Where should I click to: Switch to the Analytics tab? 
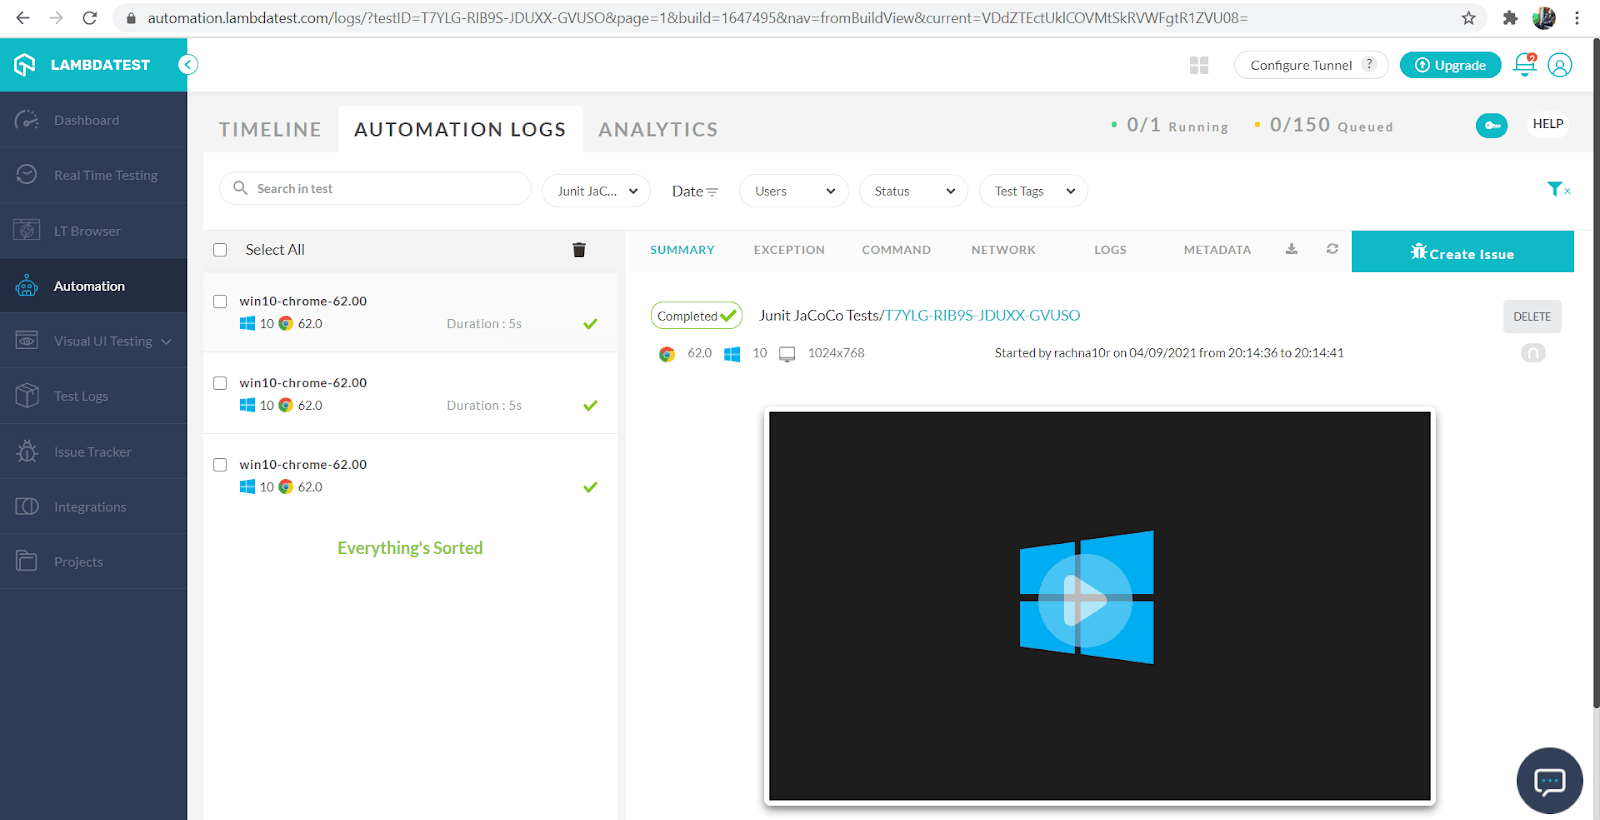pyautogui.click(x=658, y=130)
